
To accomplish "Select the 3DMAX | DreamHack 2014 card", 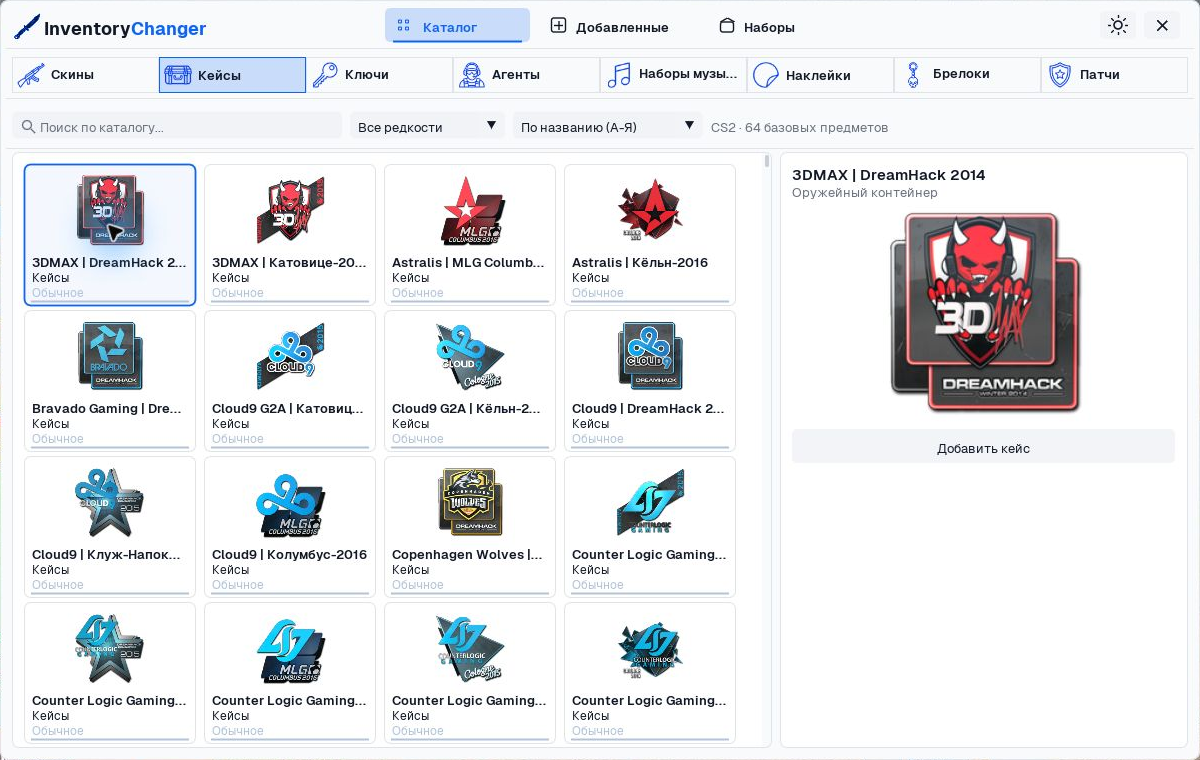I will [110, 235].
